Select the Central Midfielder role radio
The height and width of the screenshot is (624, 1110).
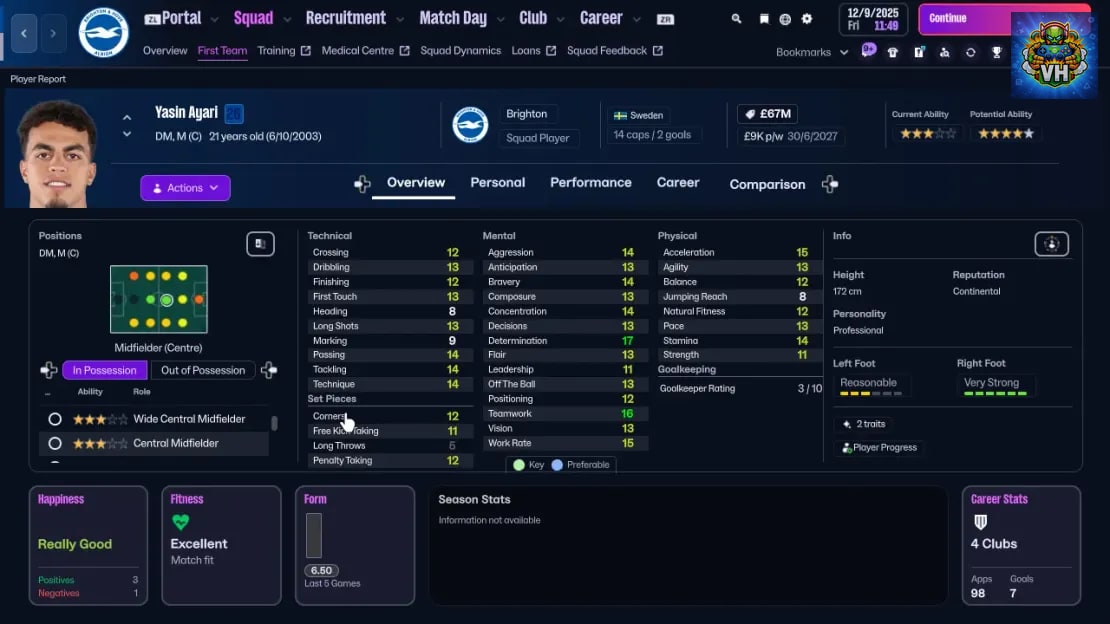tap(55, 443)
